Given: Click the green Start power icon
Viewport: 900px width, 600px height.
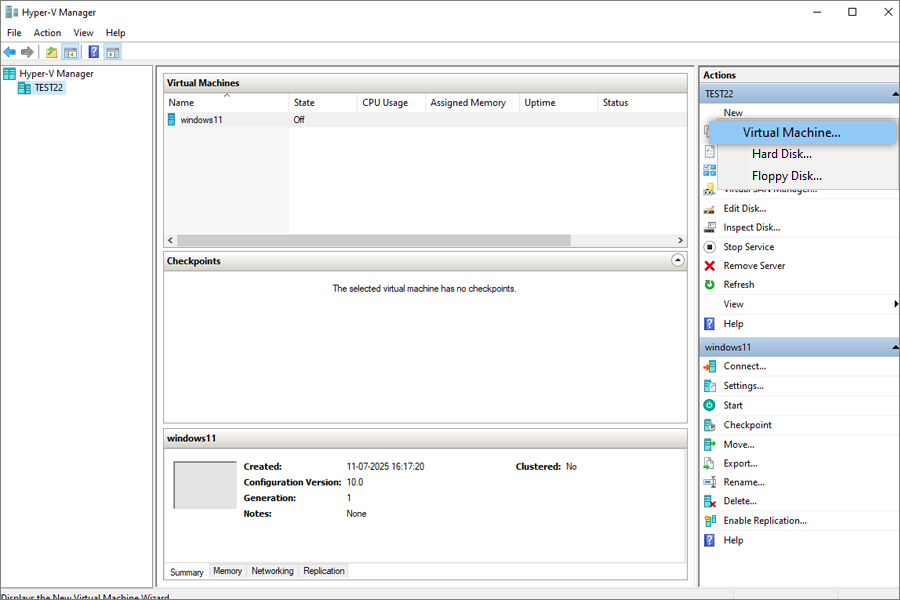Looking at the screenshot, I should [710, 405].
